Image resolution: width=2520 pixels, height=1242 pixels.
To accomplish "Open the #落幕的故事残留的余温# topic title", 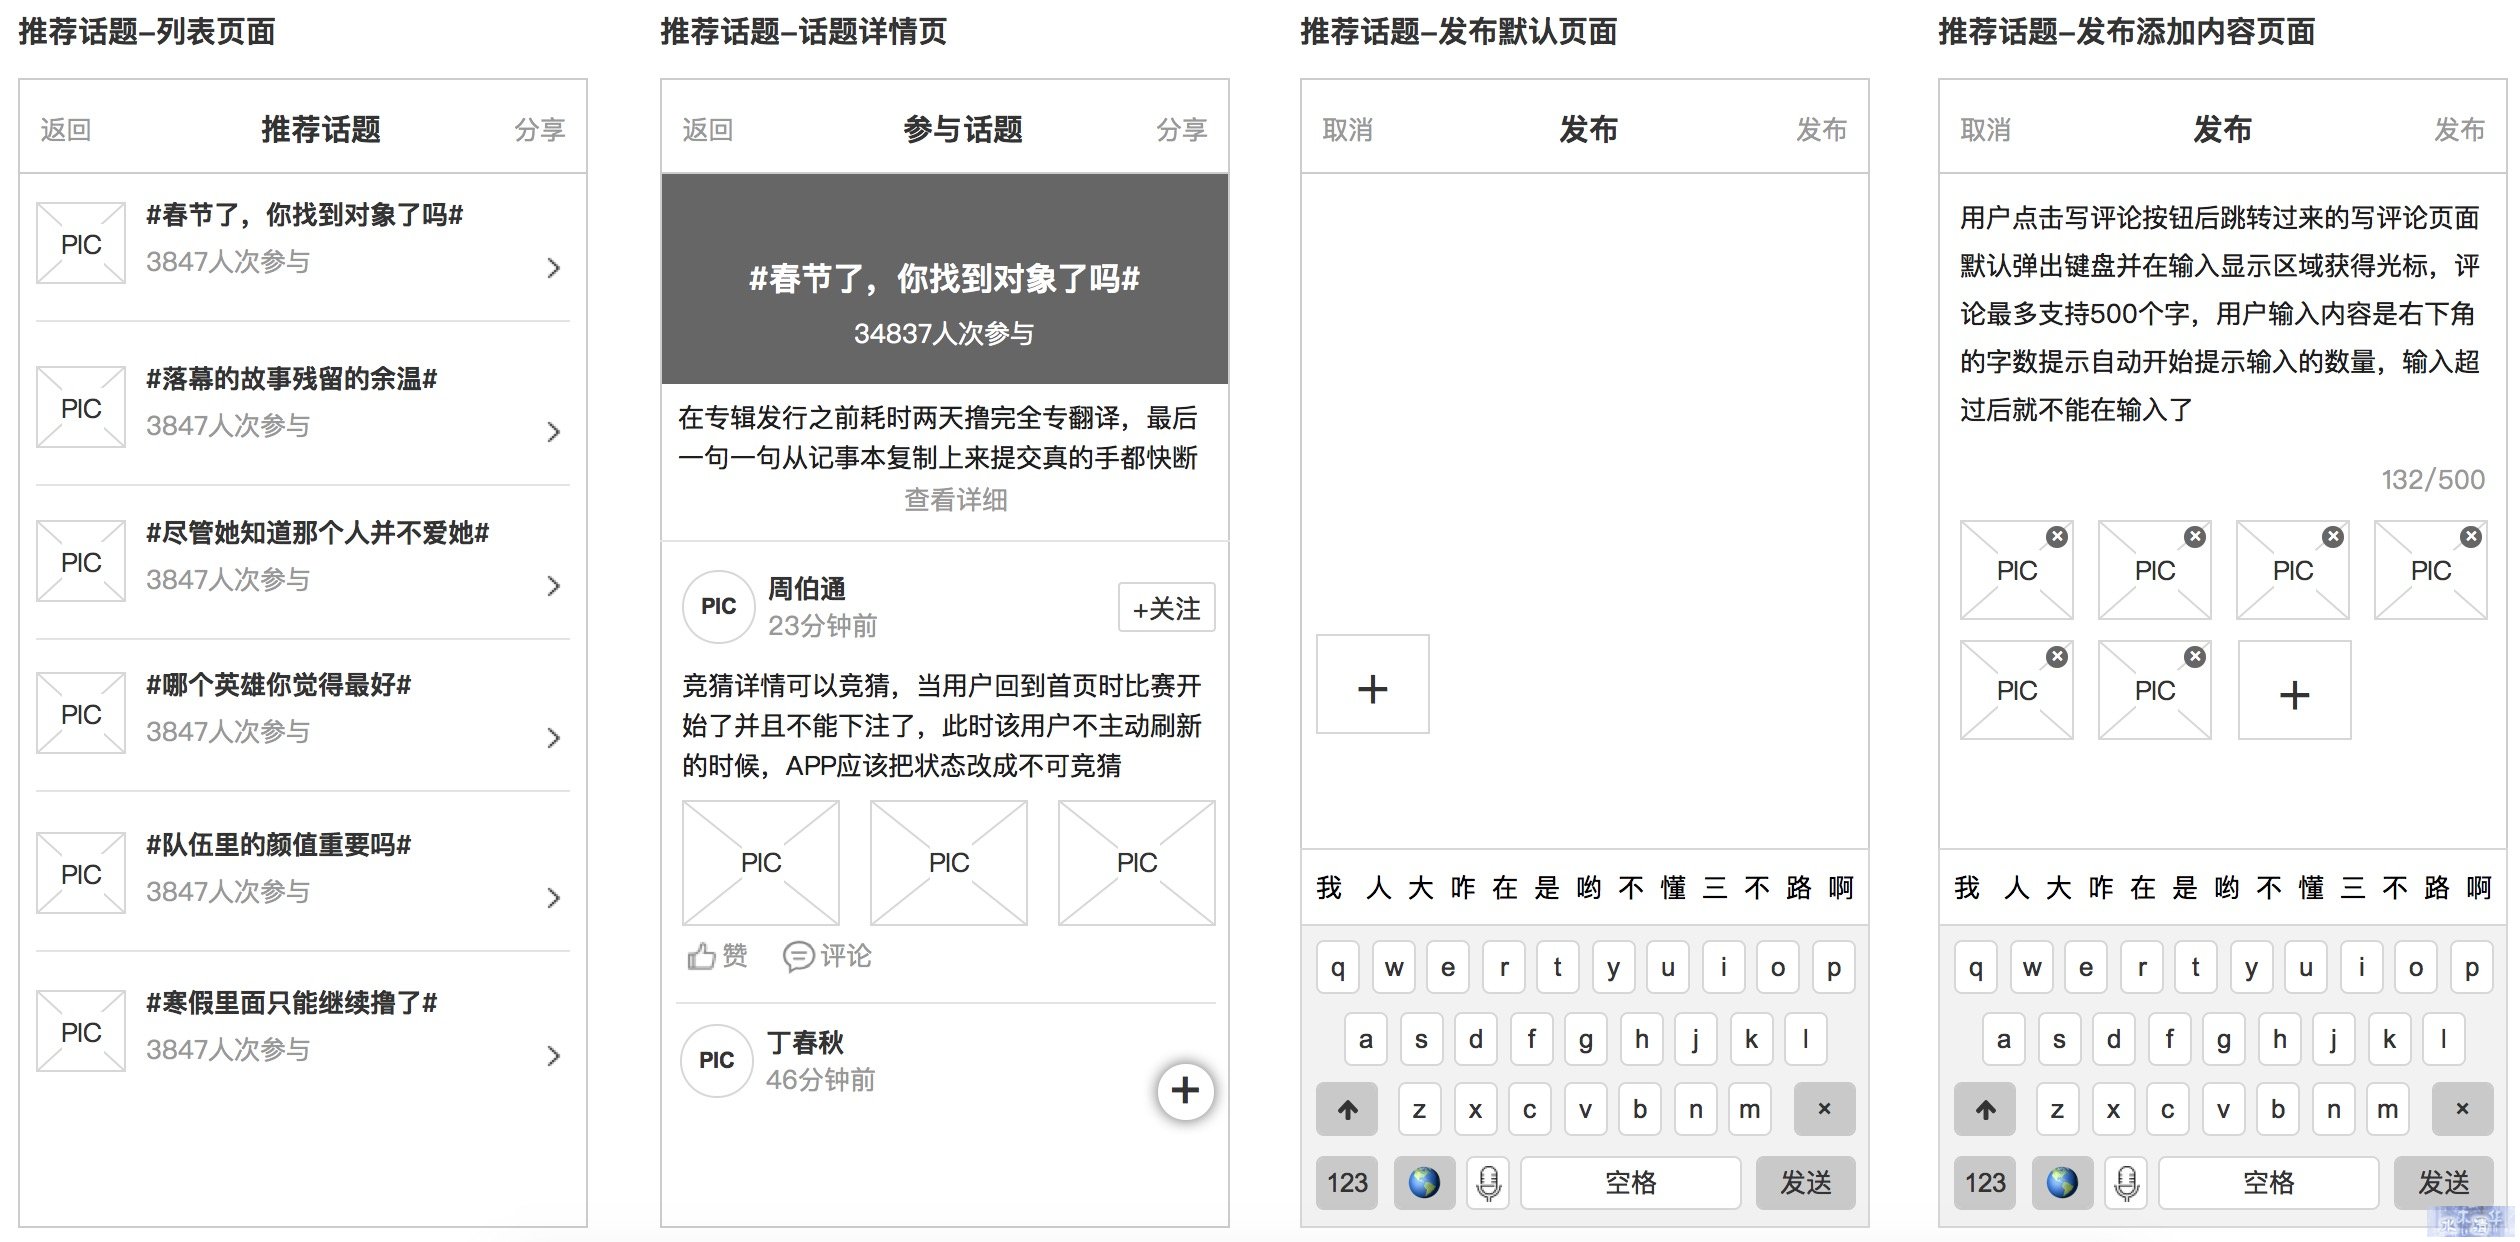I will [x=291, y=378].
